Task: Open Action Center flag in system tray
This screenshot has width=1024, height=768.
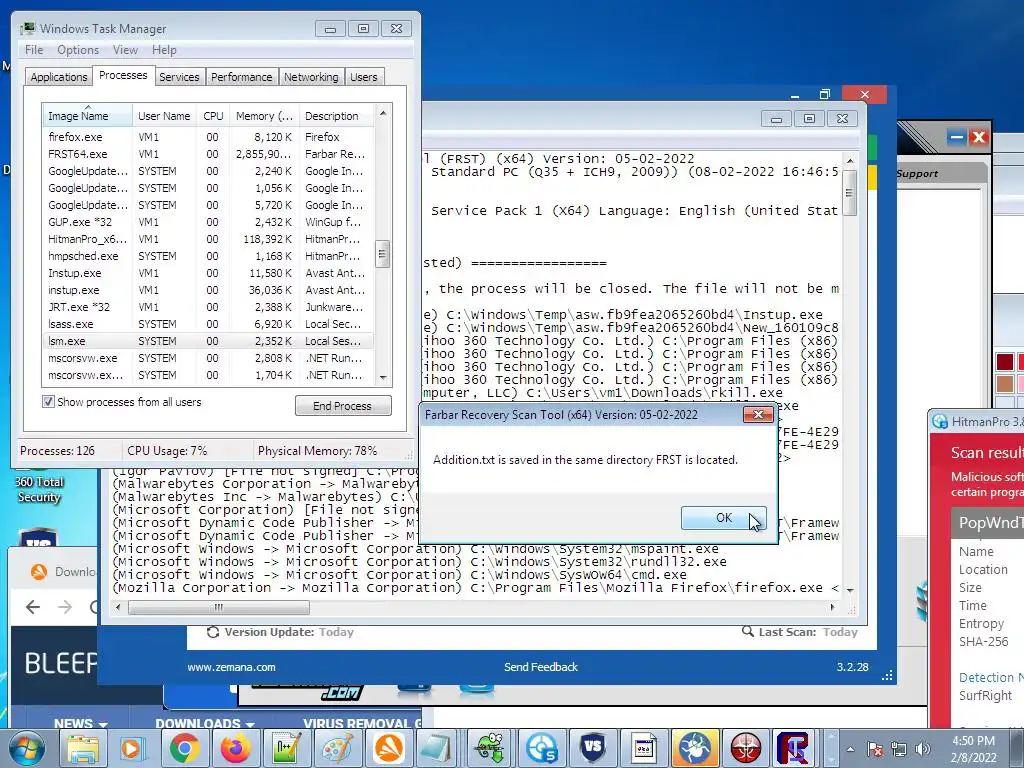Action: point(875,749)
